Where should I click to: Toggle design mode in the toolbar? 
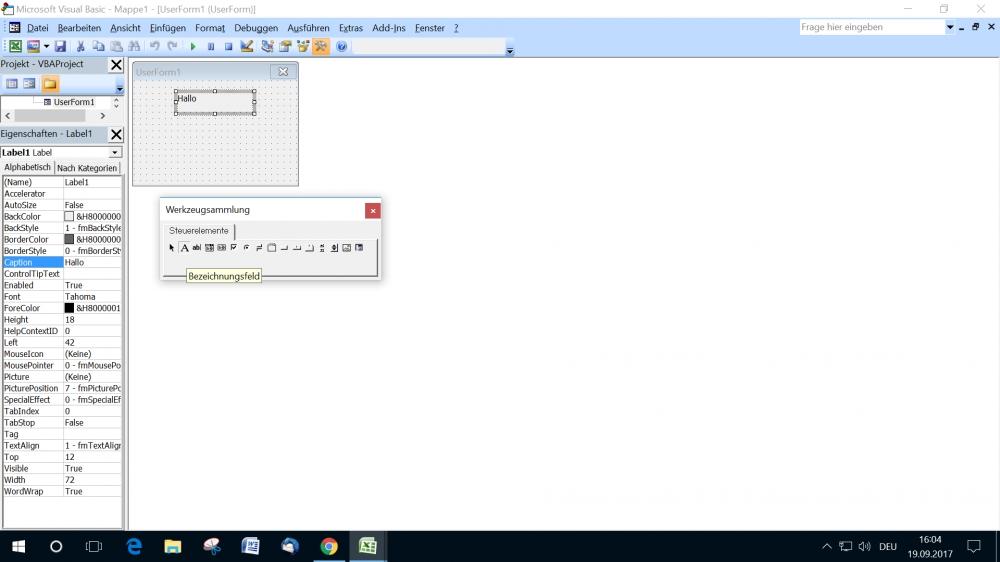click(247, 47)
